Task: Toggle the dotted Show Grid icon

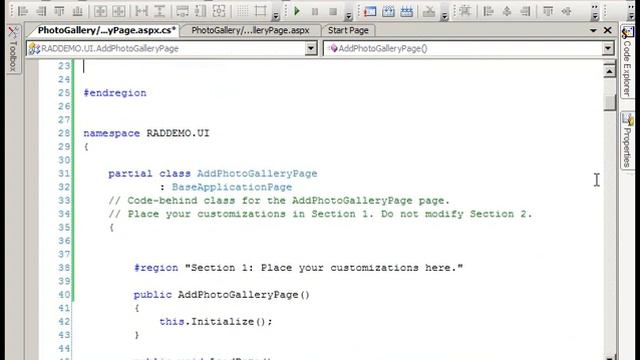Action: point(242,11)
